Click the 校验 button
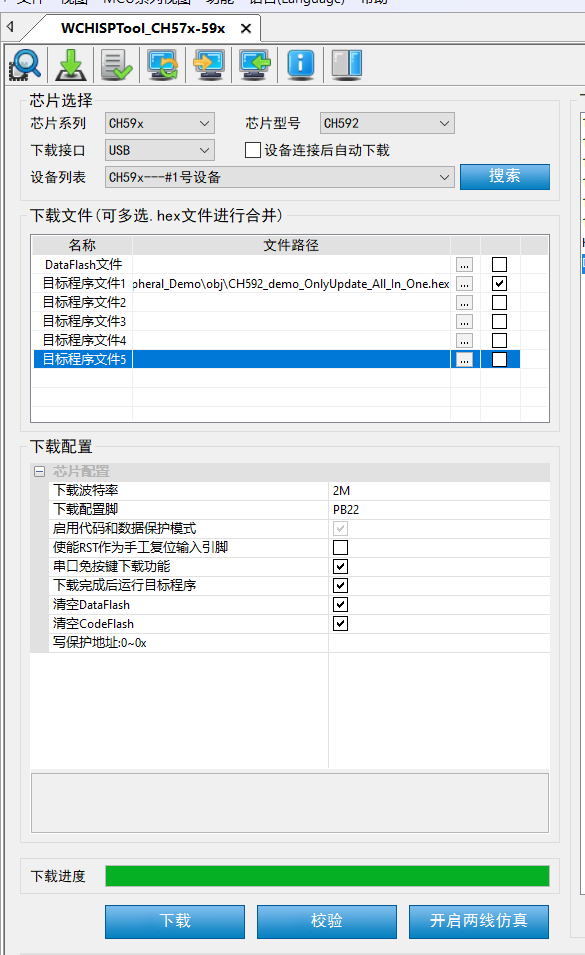 click(326, 921)
